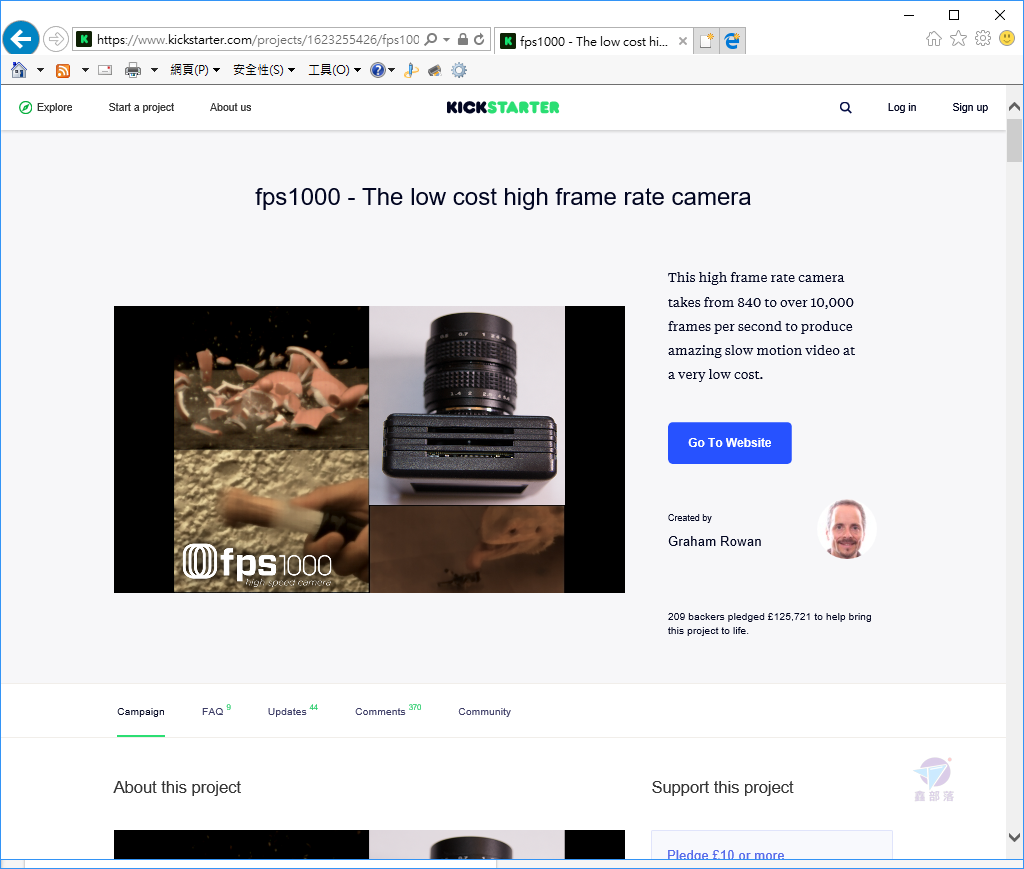Click the vertical scrollbar thumb

tap(1014, 140)
